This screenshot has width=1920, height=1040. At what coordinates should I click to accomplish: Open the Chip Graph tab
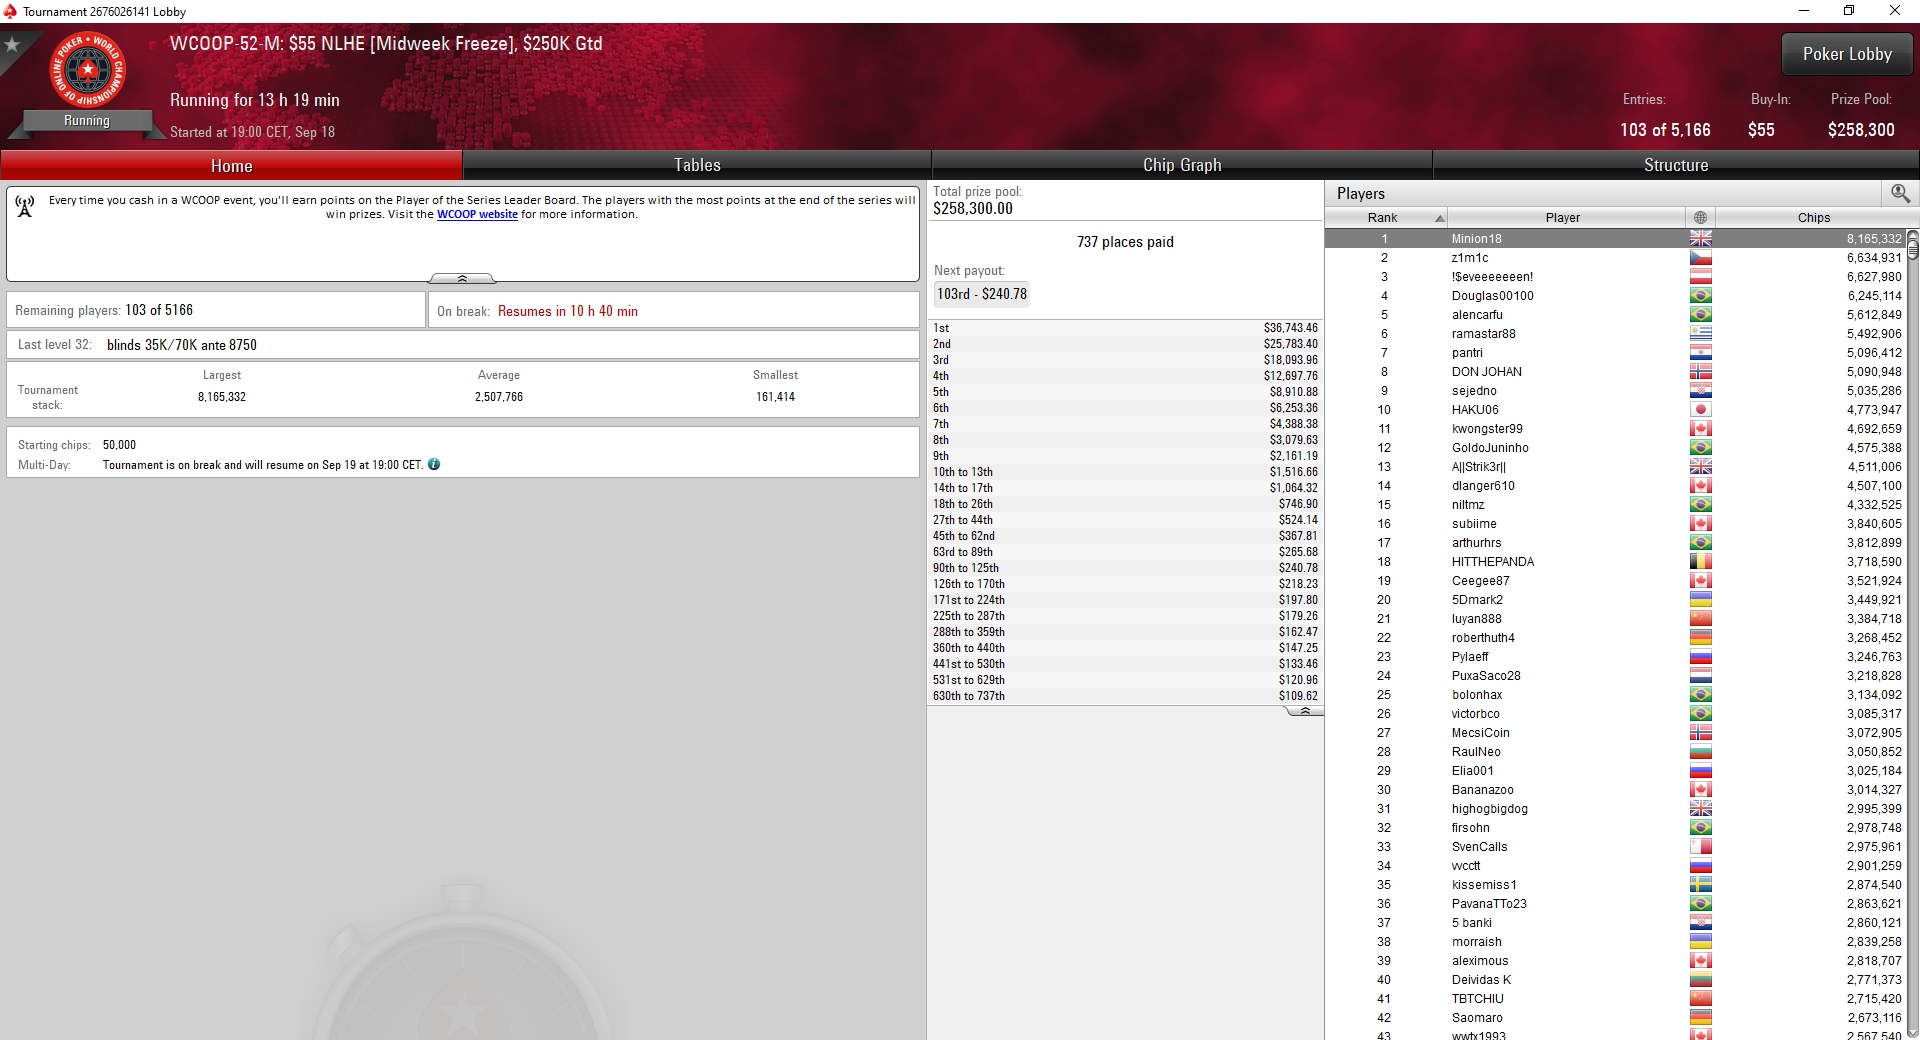pyautogui.click(x=1182, y=165)
